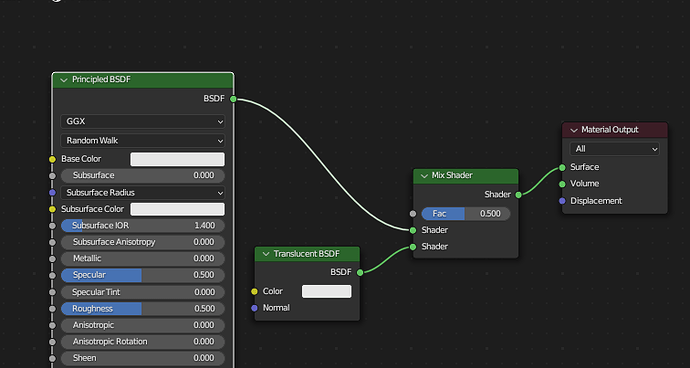Click the Anisotropic input socket
Screen dimensions: 690x368
coord(52,325)
